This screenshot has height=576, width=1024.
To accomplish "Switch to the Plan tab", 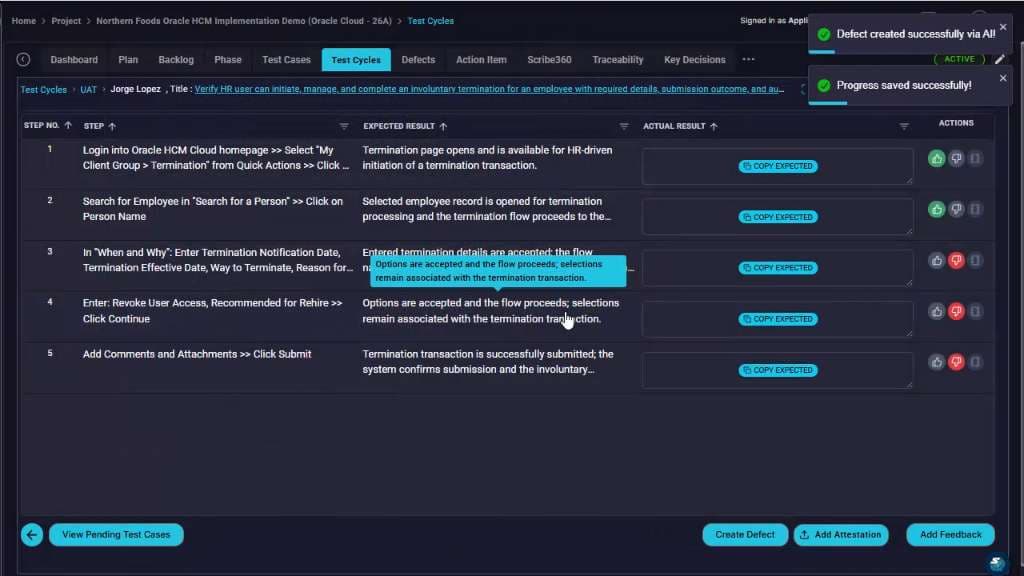I will click(x=128, y=59).
